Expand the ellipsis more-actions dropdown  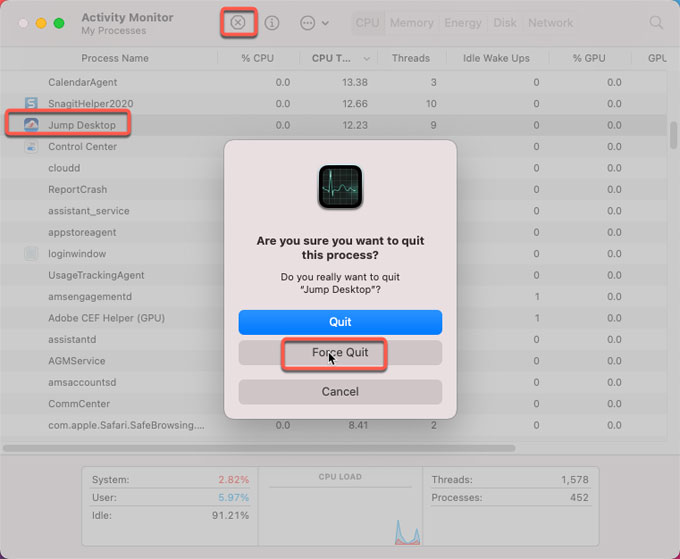(x=313, y=22)
